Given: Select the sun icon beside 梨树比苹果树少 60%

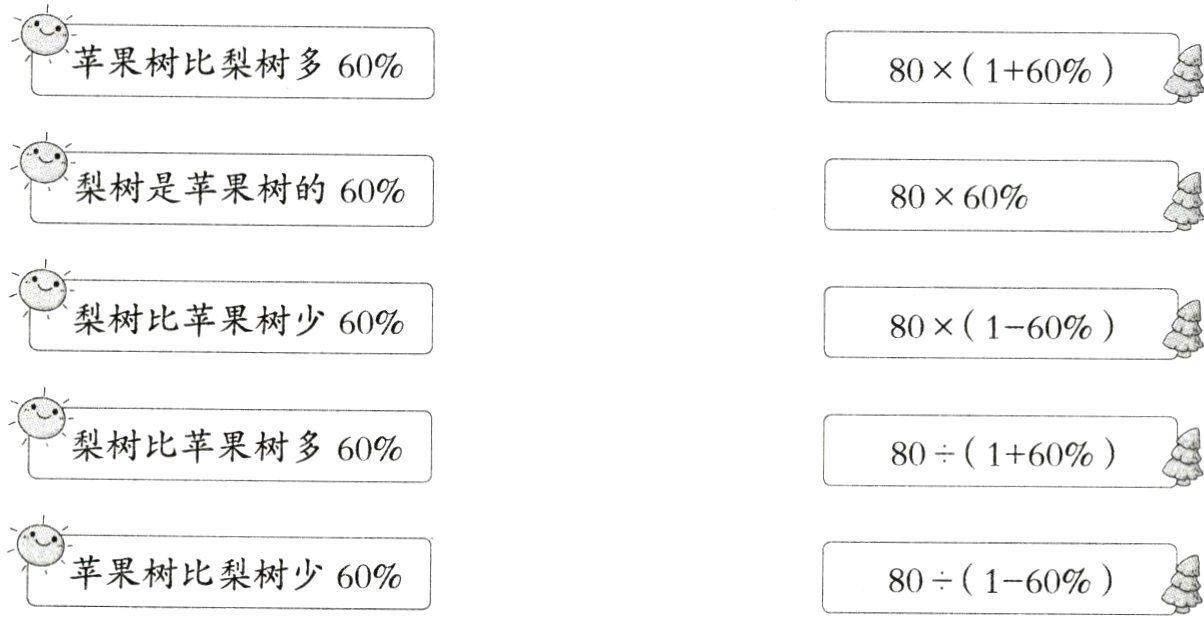Looking at the screenshot, I should coord(42,290).
